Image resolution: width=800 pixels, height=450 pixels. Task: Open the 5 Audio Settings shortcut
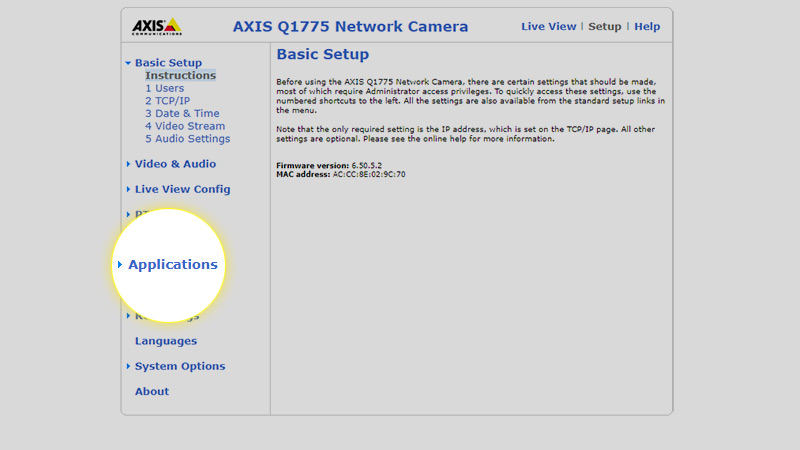point(187,139)
